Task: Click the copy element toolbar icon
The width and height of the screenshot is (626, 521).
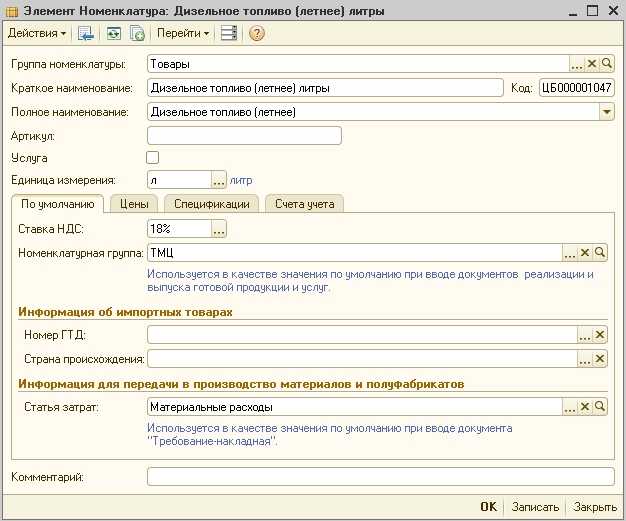Action: pyautogui.click(x=137, y=33)
